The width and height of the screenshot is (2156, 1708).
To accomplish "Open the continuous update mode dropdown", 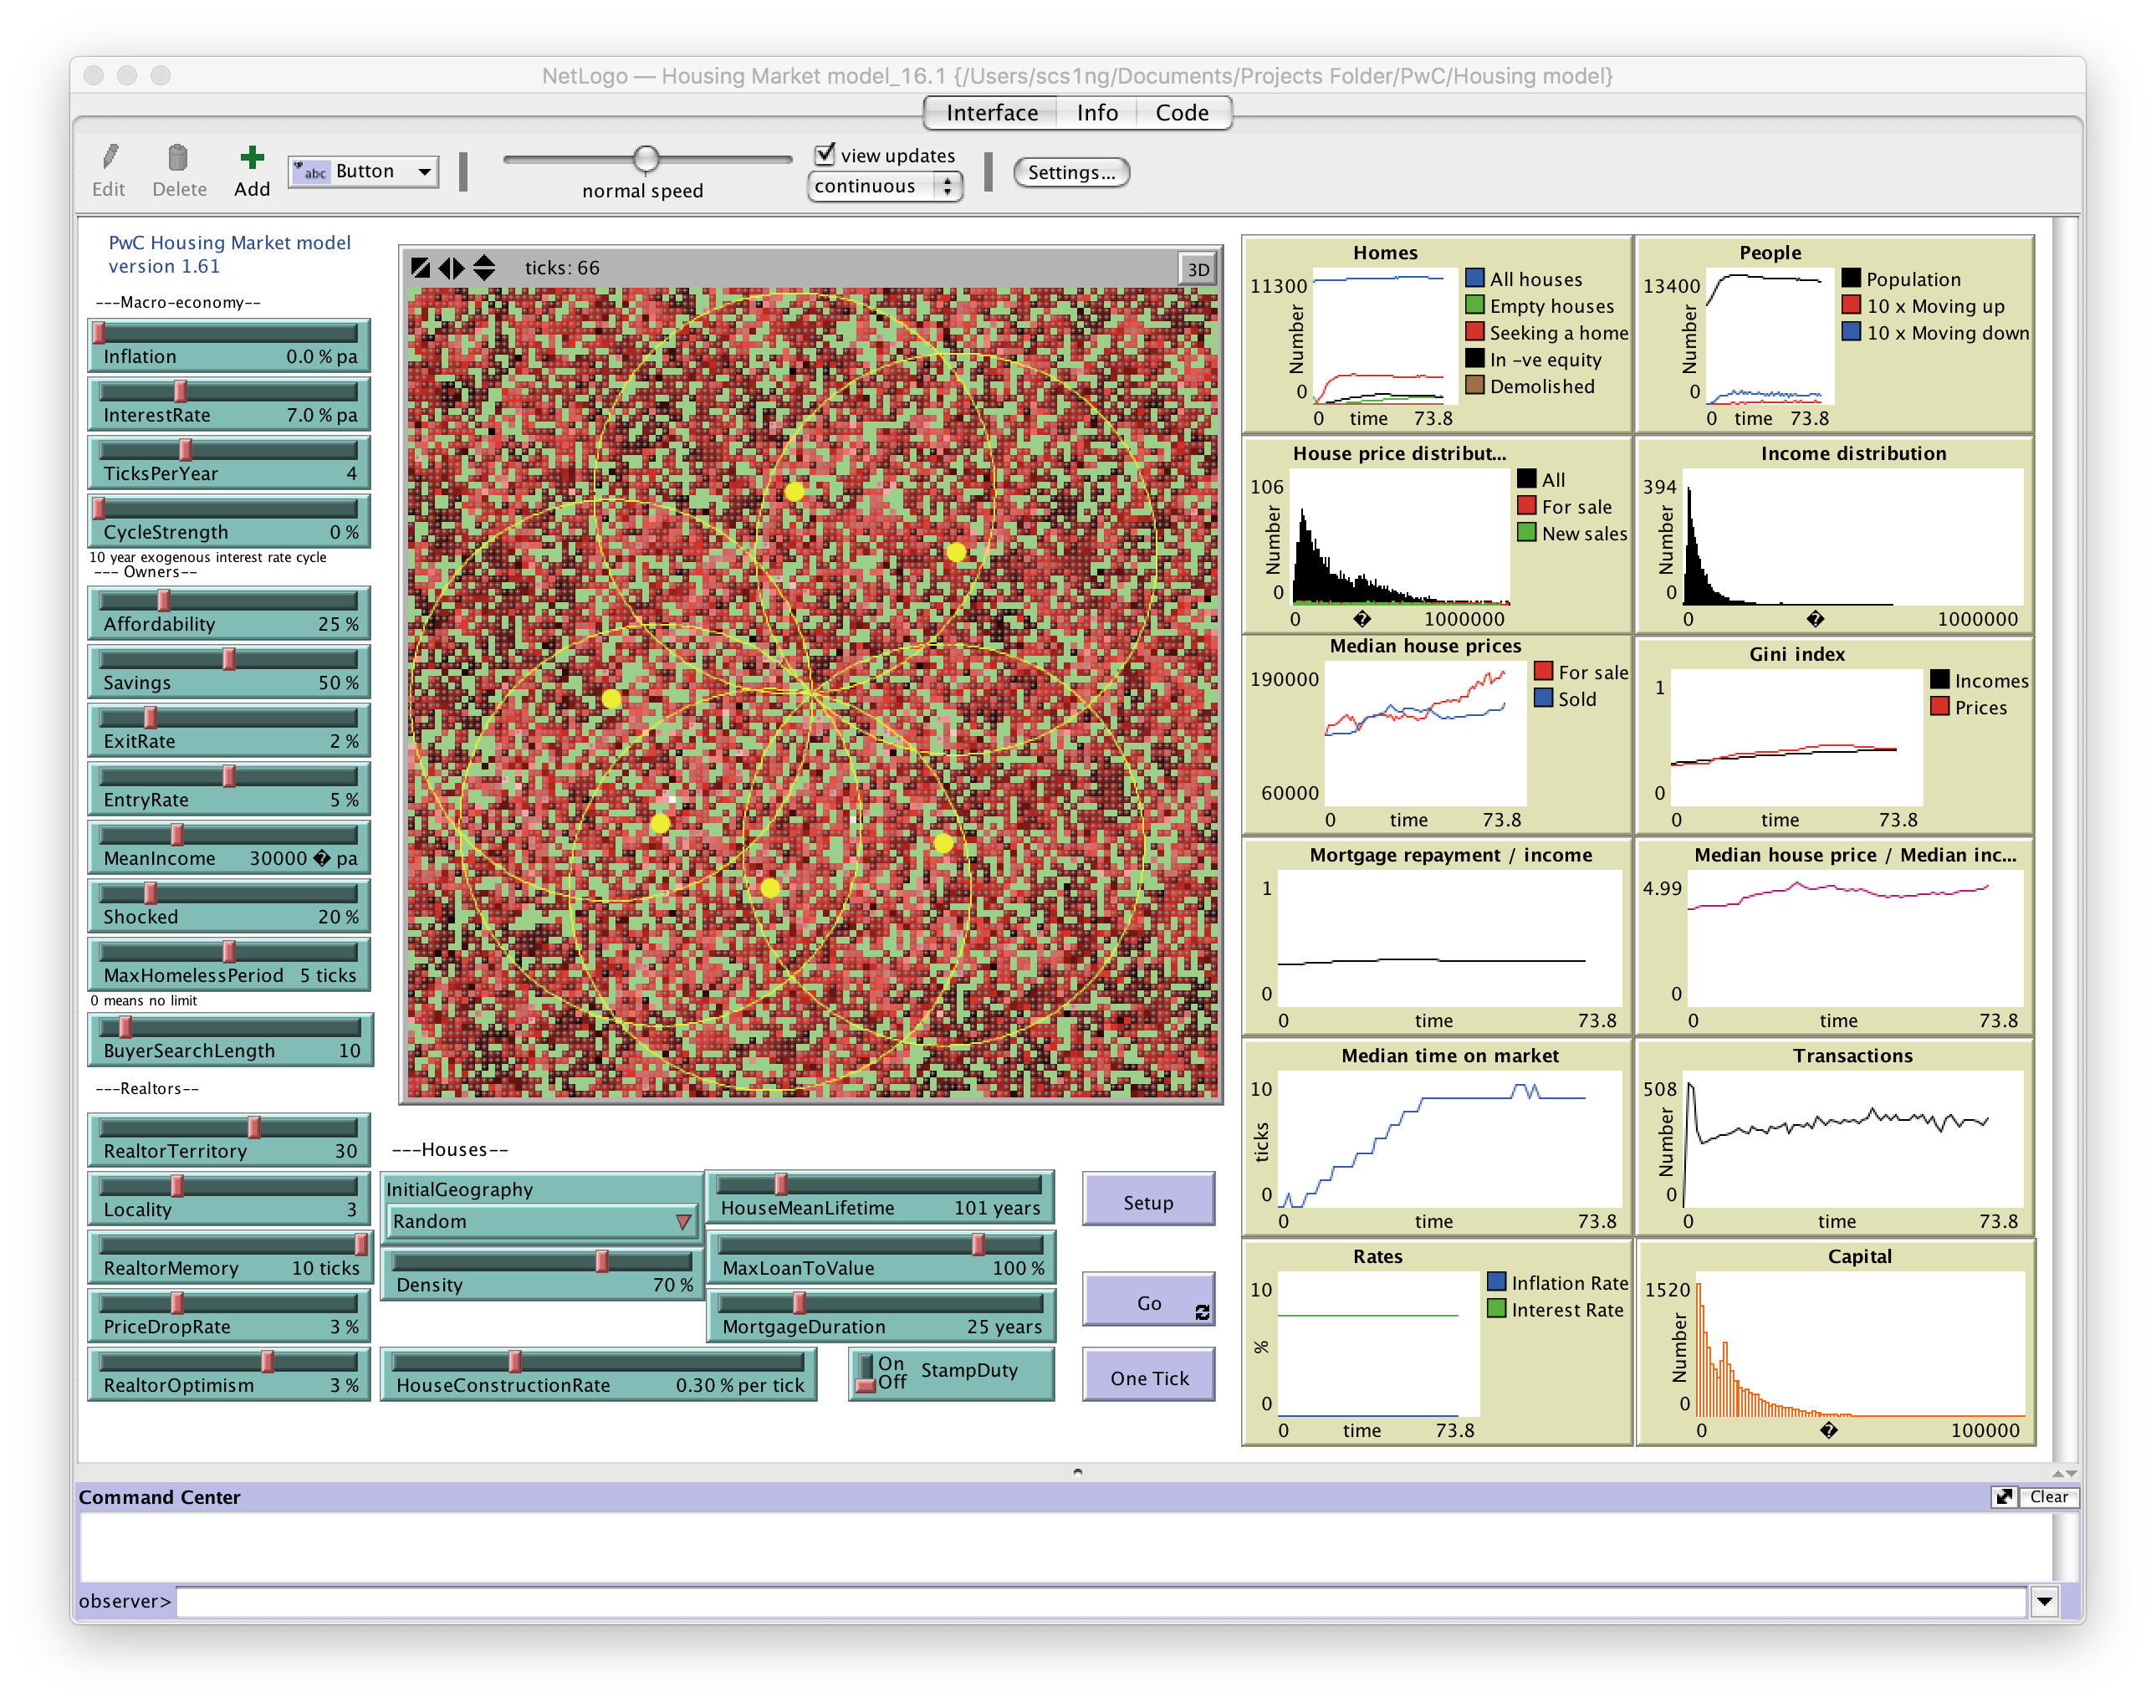I will (x=885, y=186).
